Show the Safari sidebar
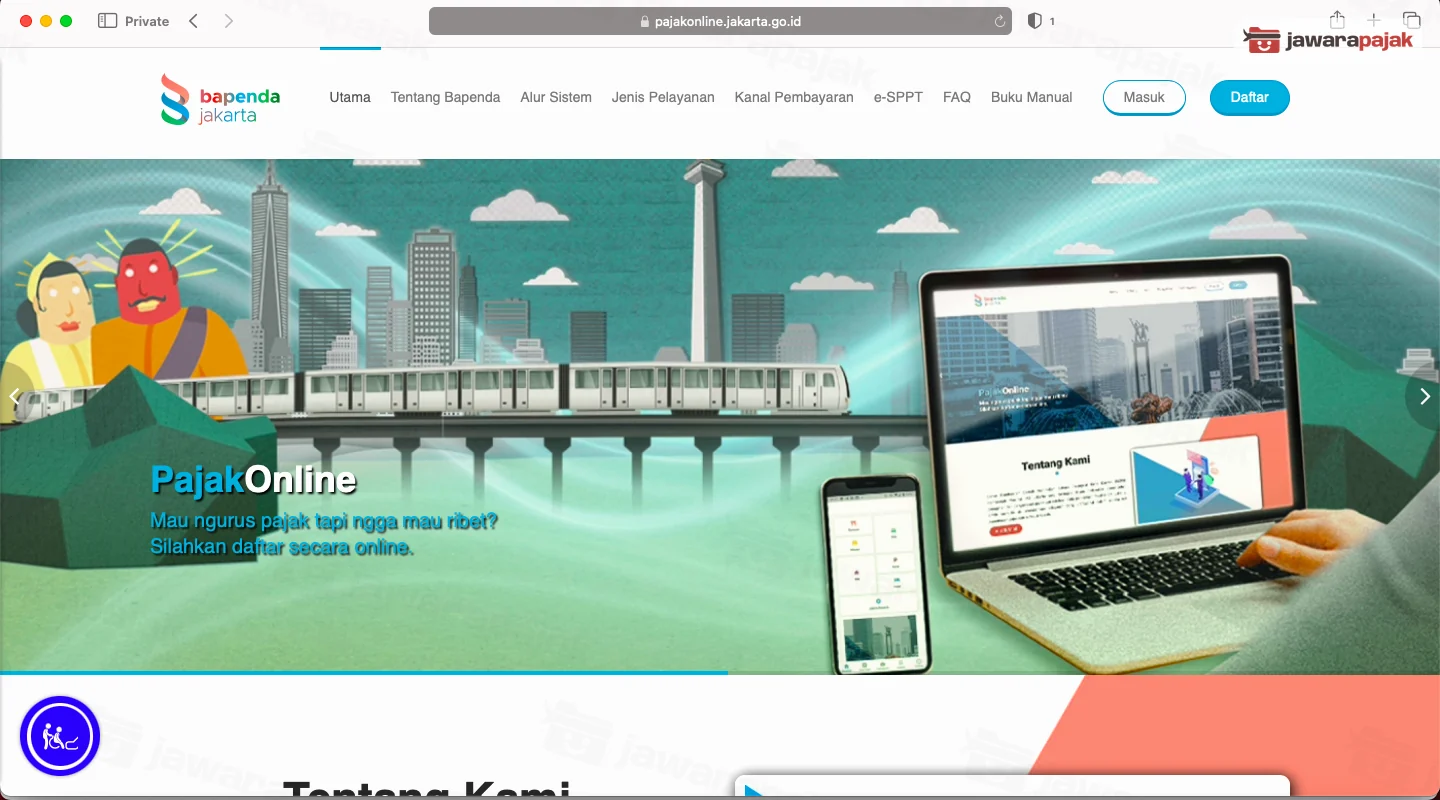 pyautogui.click(x=107, y=21)
